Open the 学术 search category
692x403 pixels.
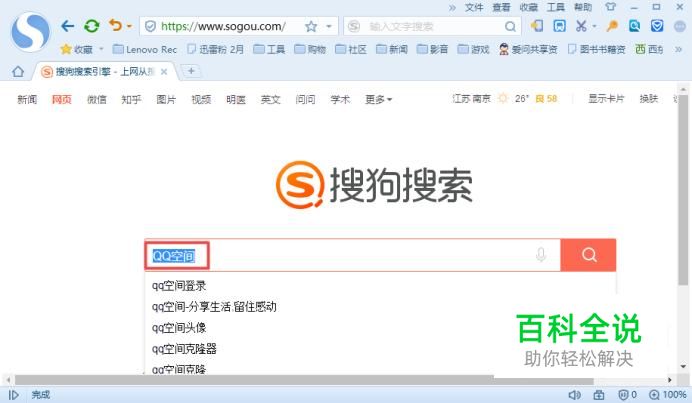340,99
